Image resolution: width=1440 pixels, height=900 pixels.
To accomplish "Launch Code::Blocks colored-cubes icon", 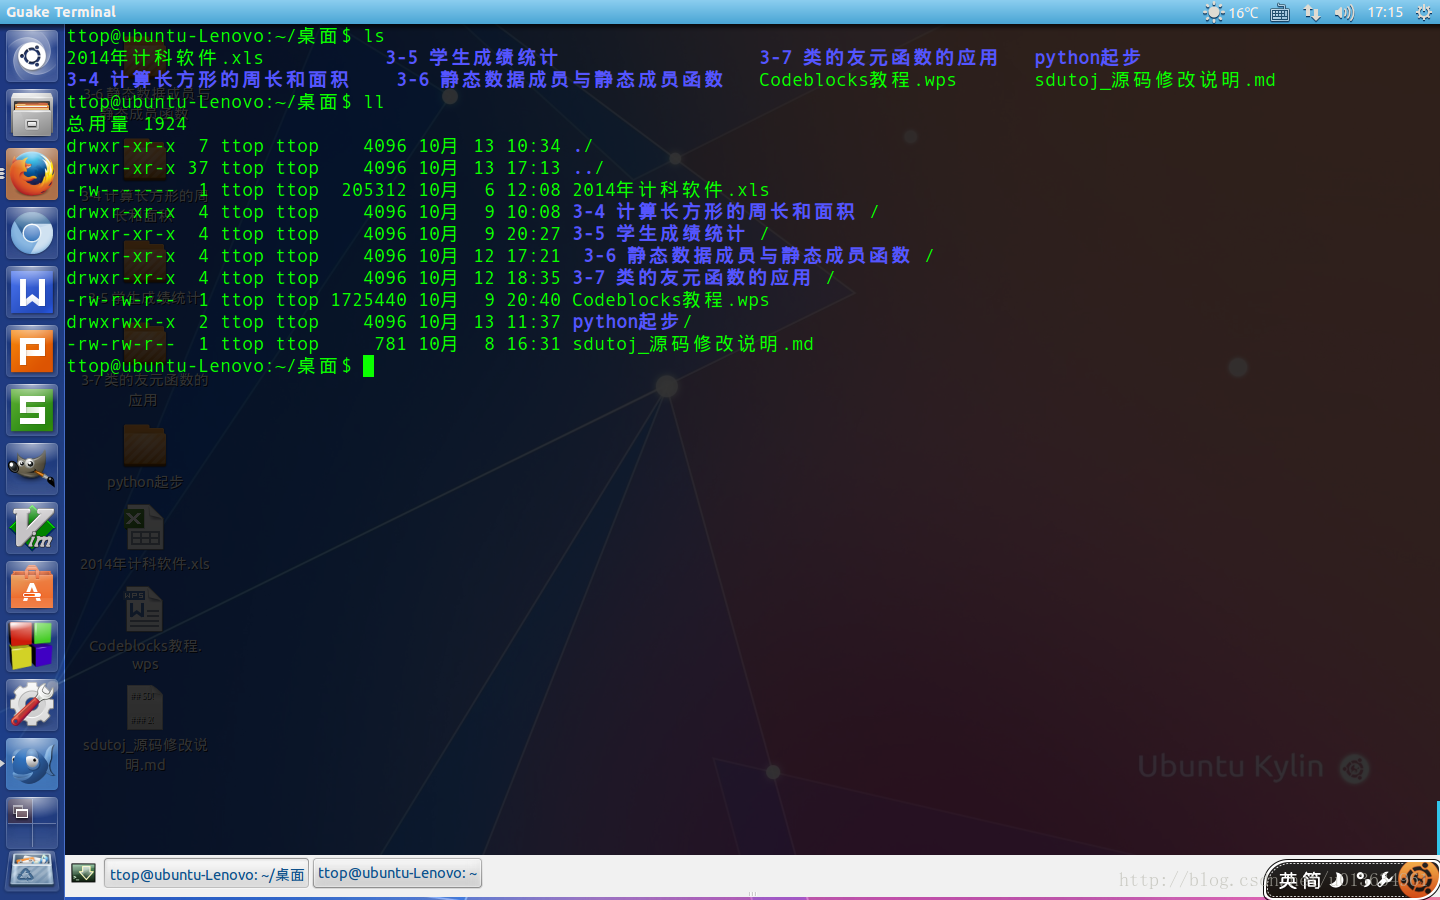I will coord(32,646).
